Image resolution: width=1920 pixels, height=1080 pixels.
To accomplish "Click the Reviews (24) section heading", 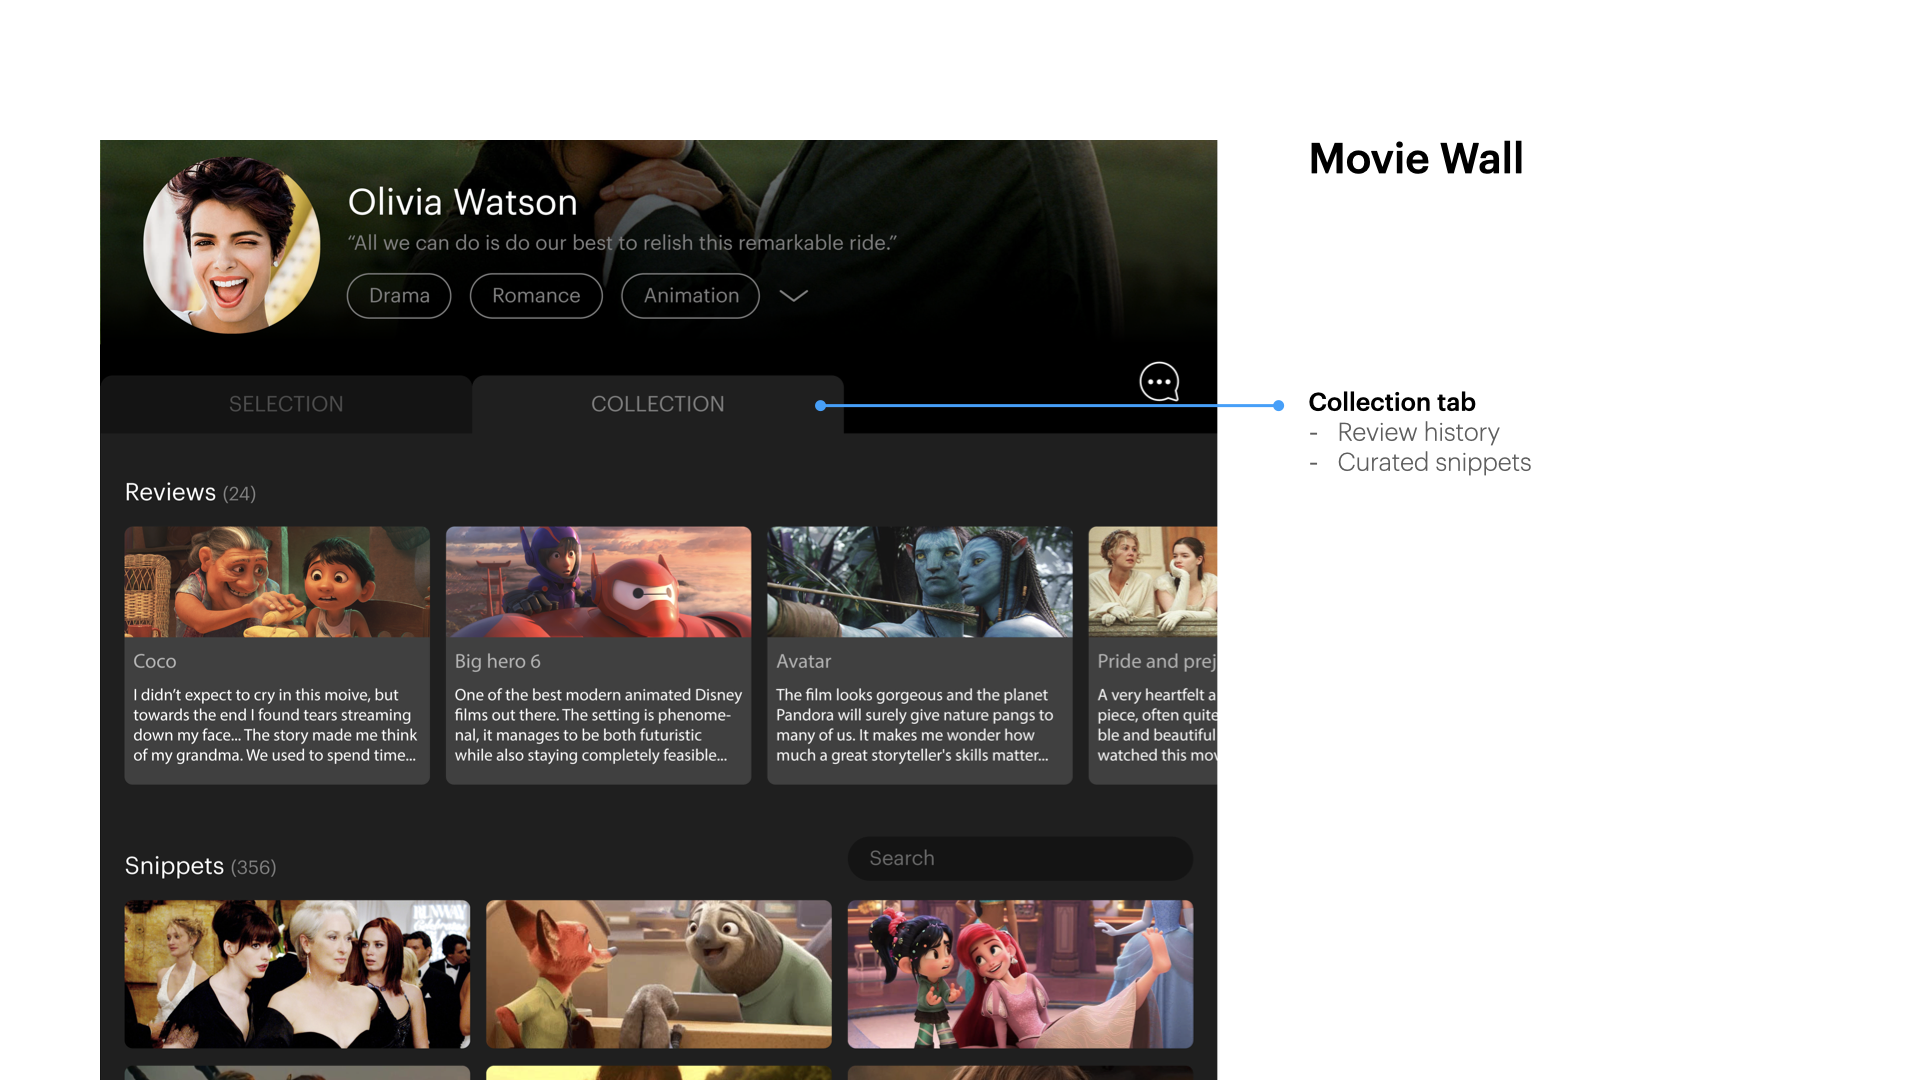I will [190, 493].
